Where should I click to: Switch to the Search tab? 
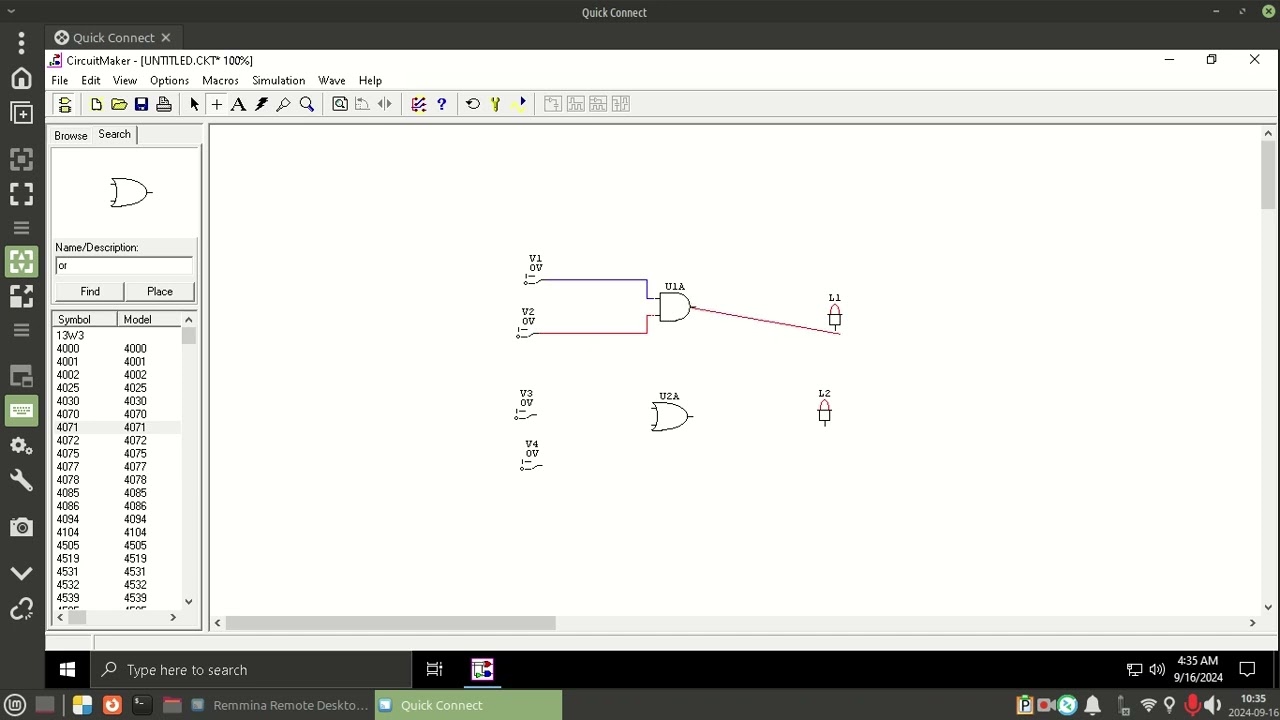114,134
